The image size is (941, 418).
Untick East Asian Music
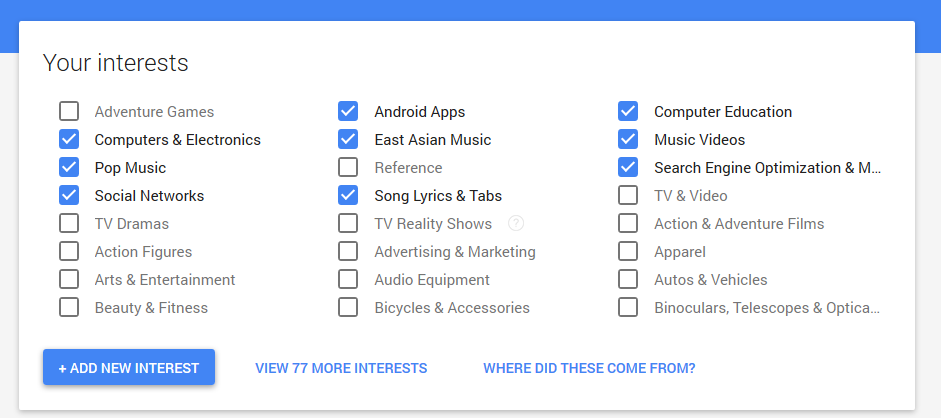point(348,140)
